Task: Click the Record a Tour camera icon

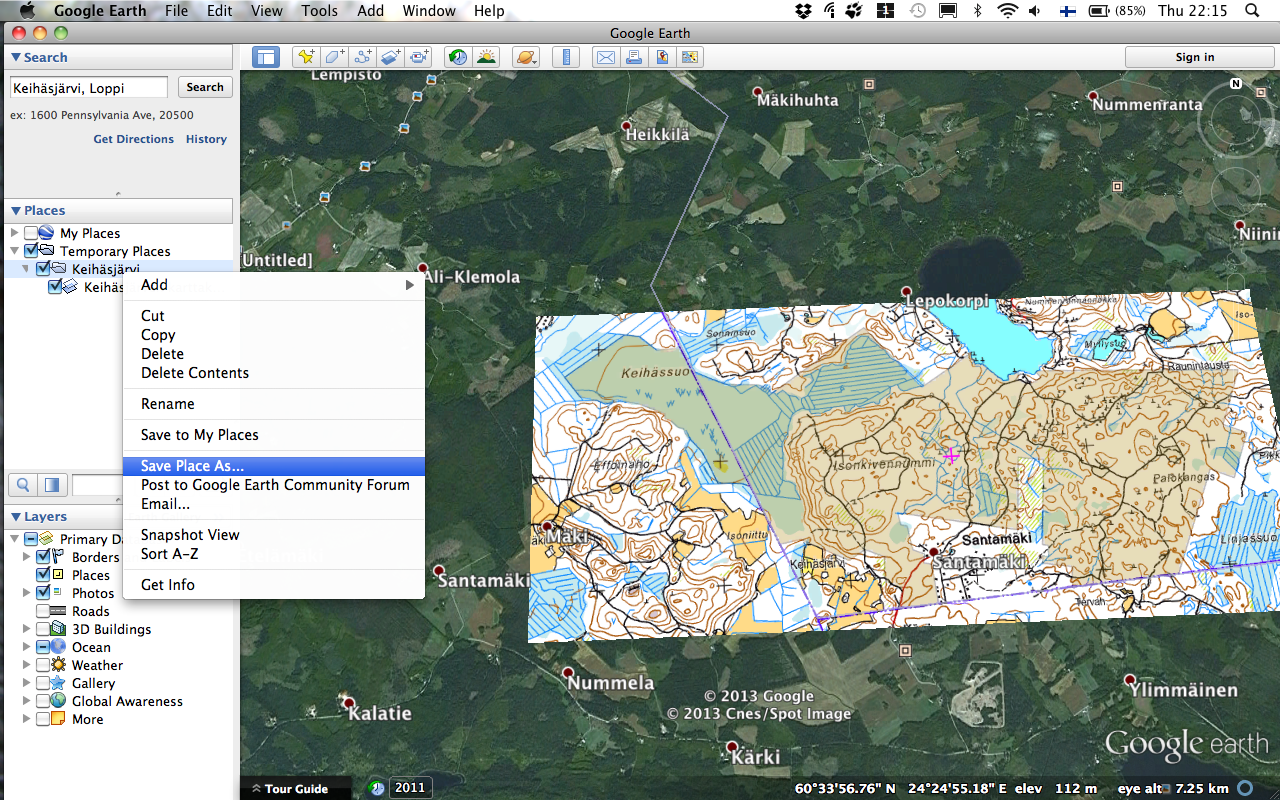Action: point(420,57)
